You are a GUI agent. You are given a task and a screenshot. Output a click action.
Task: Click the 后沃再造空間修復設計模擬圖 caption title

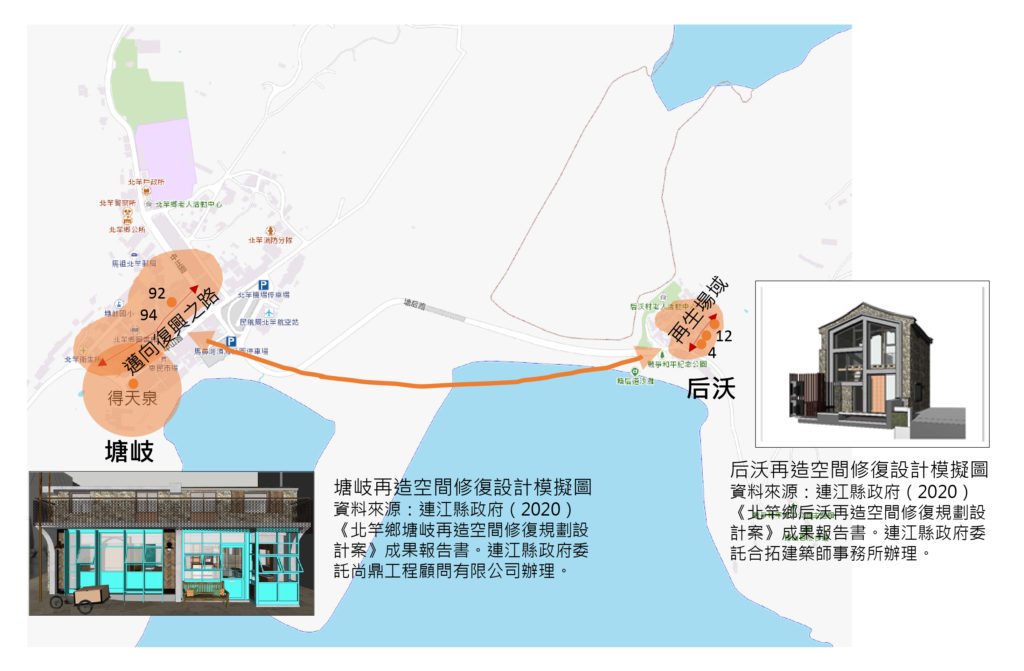859,469
